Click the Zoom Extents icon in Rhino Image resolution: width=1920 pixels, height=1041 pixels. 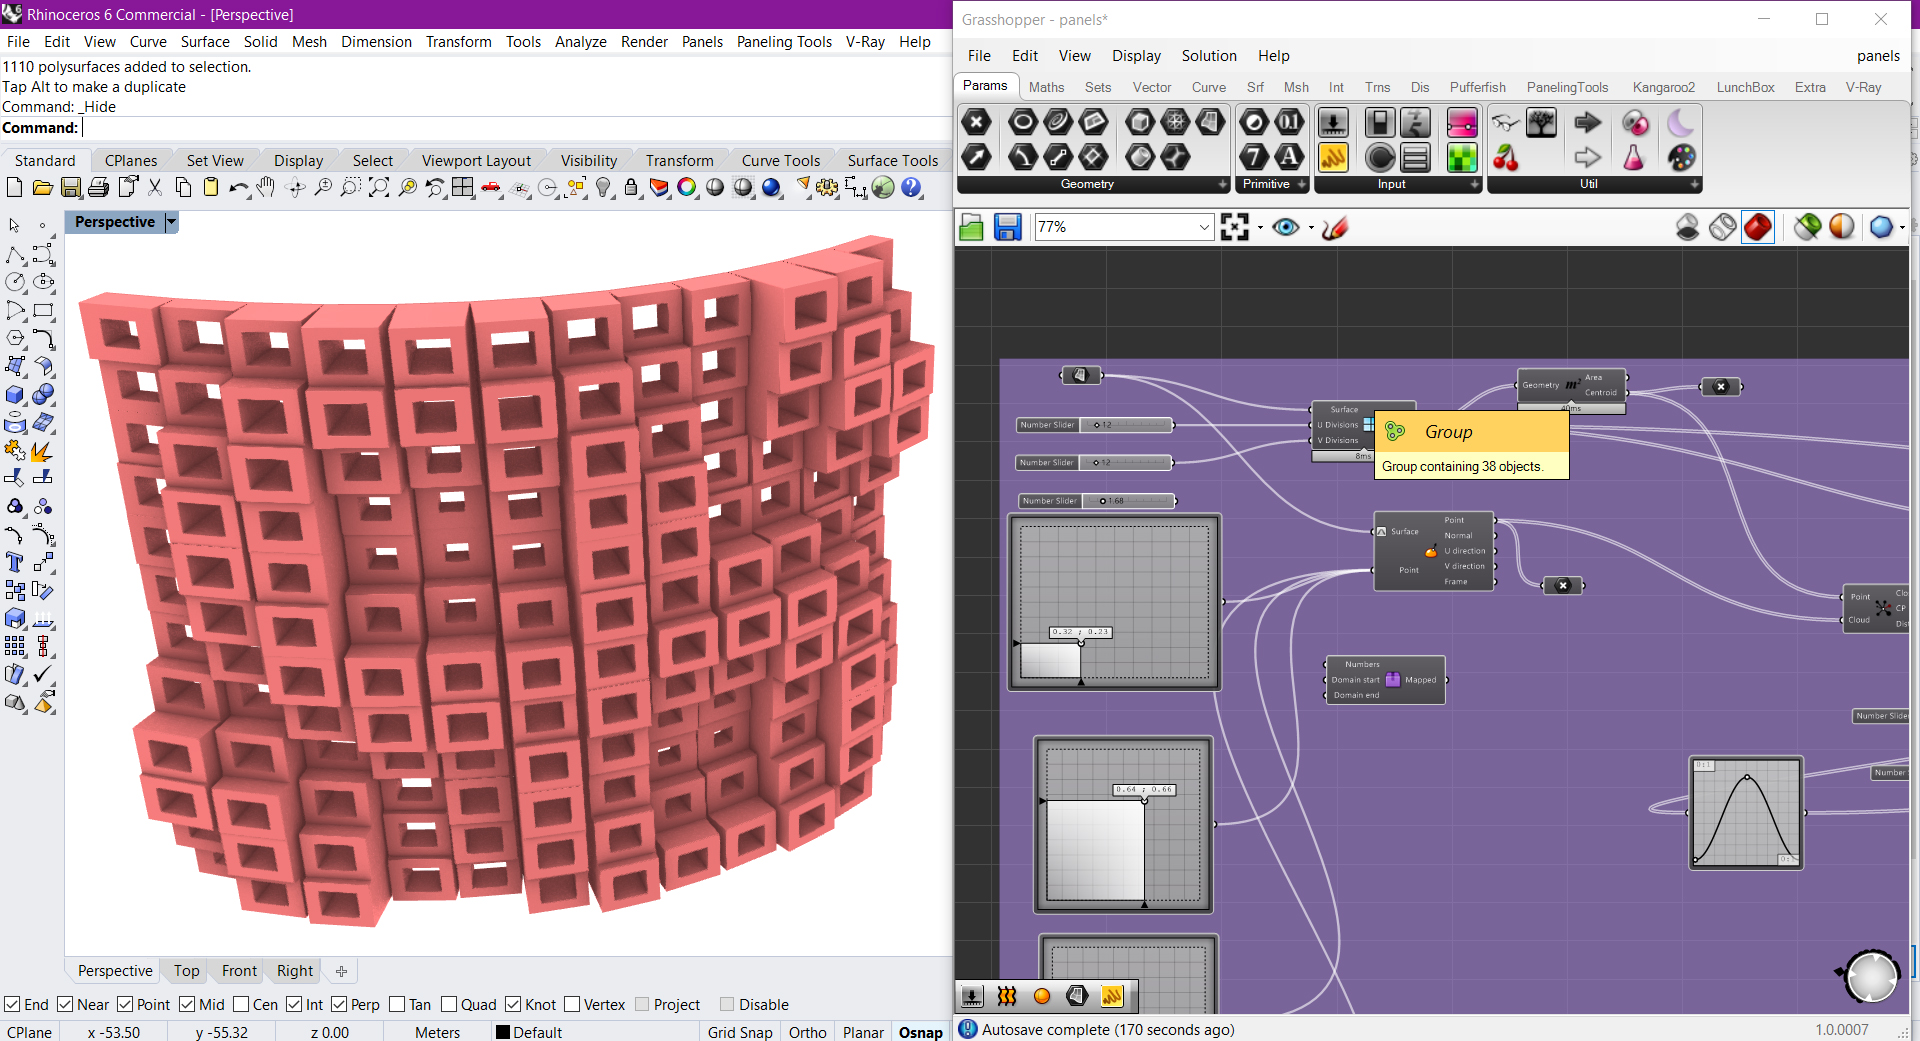click(379, 188)
